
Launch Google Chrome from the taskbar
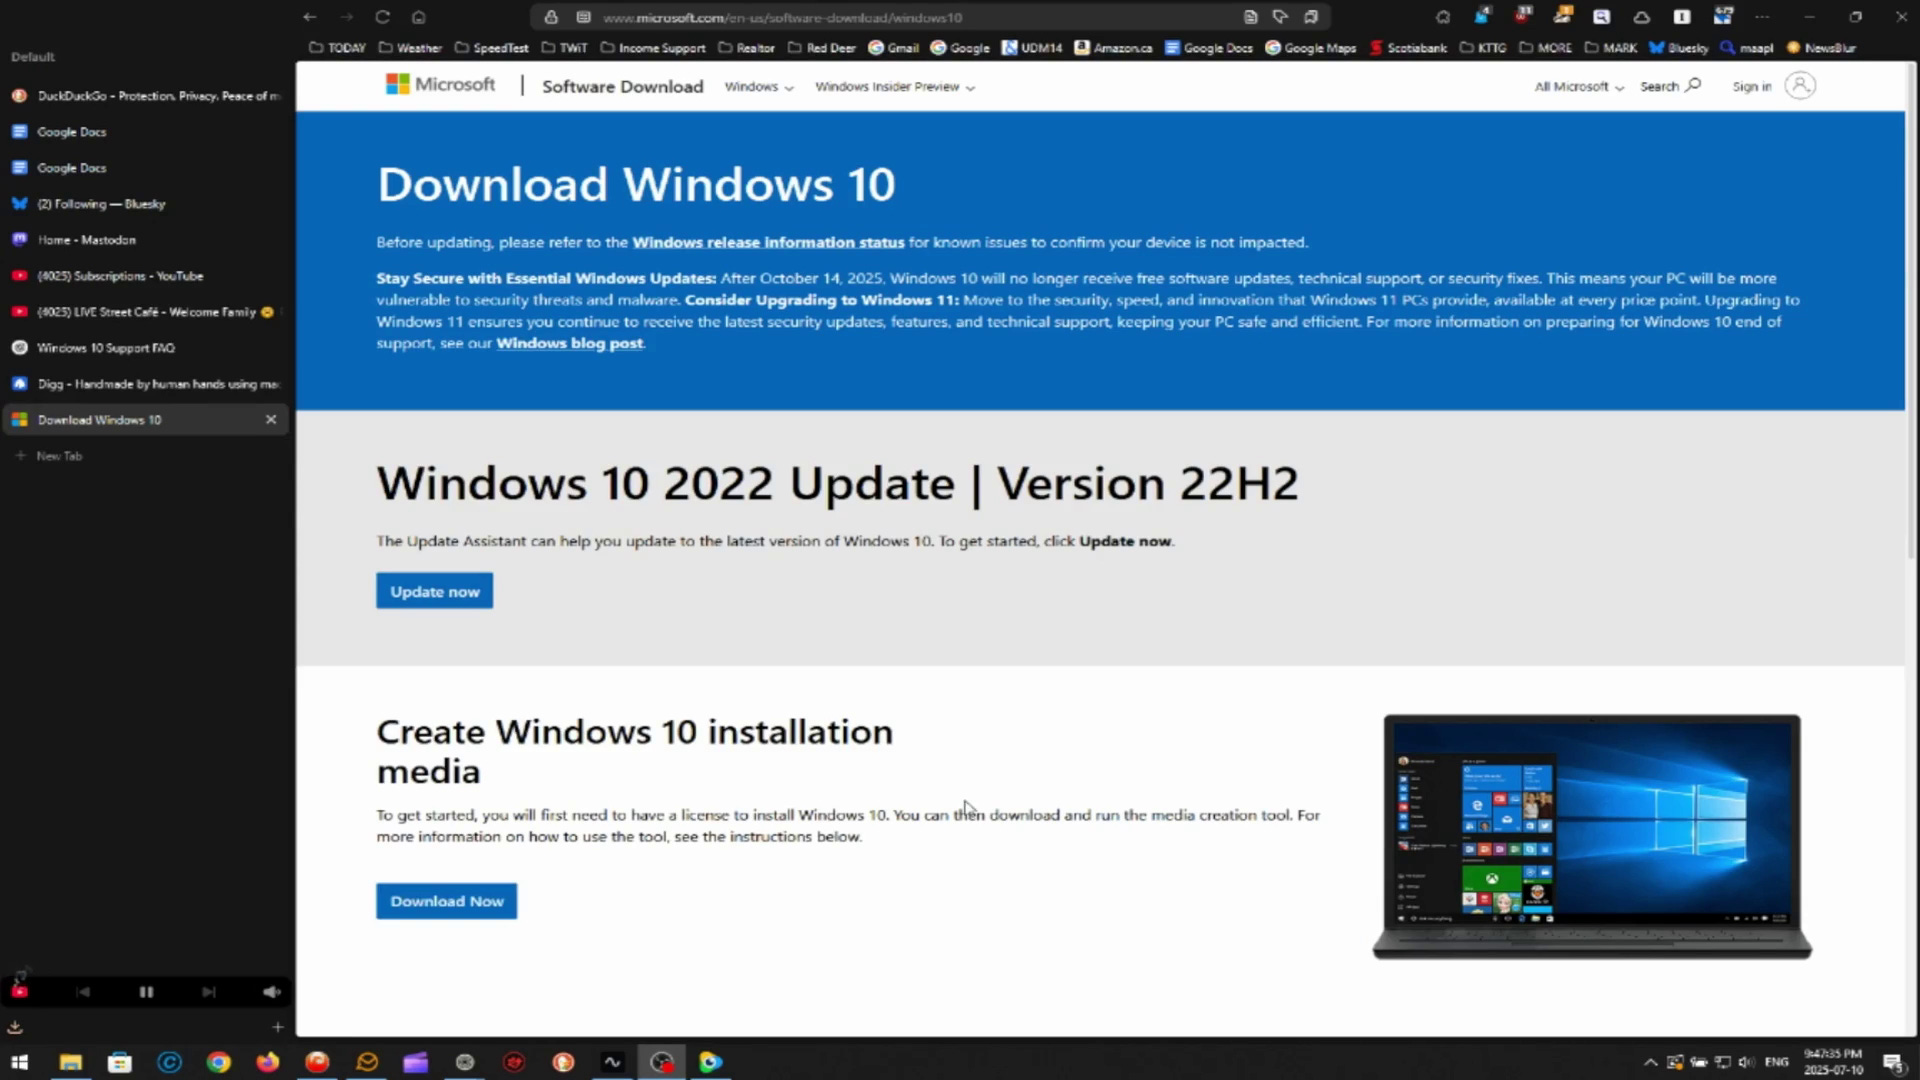pos(218,1062)
